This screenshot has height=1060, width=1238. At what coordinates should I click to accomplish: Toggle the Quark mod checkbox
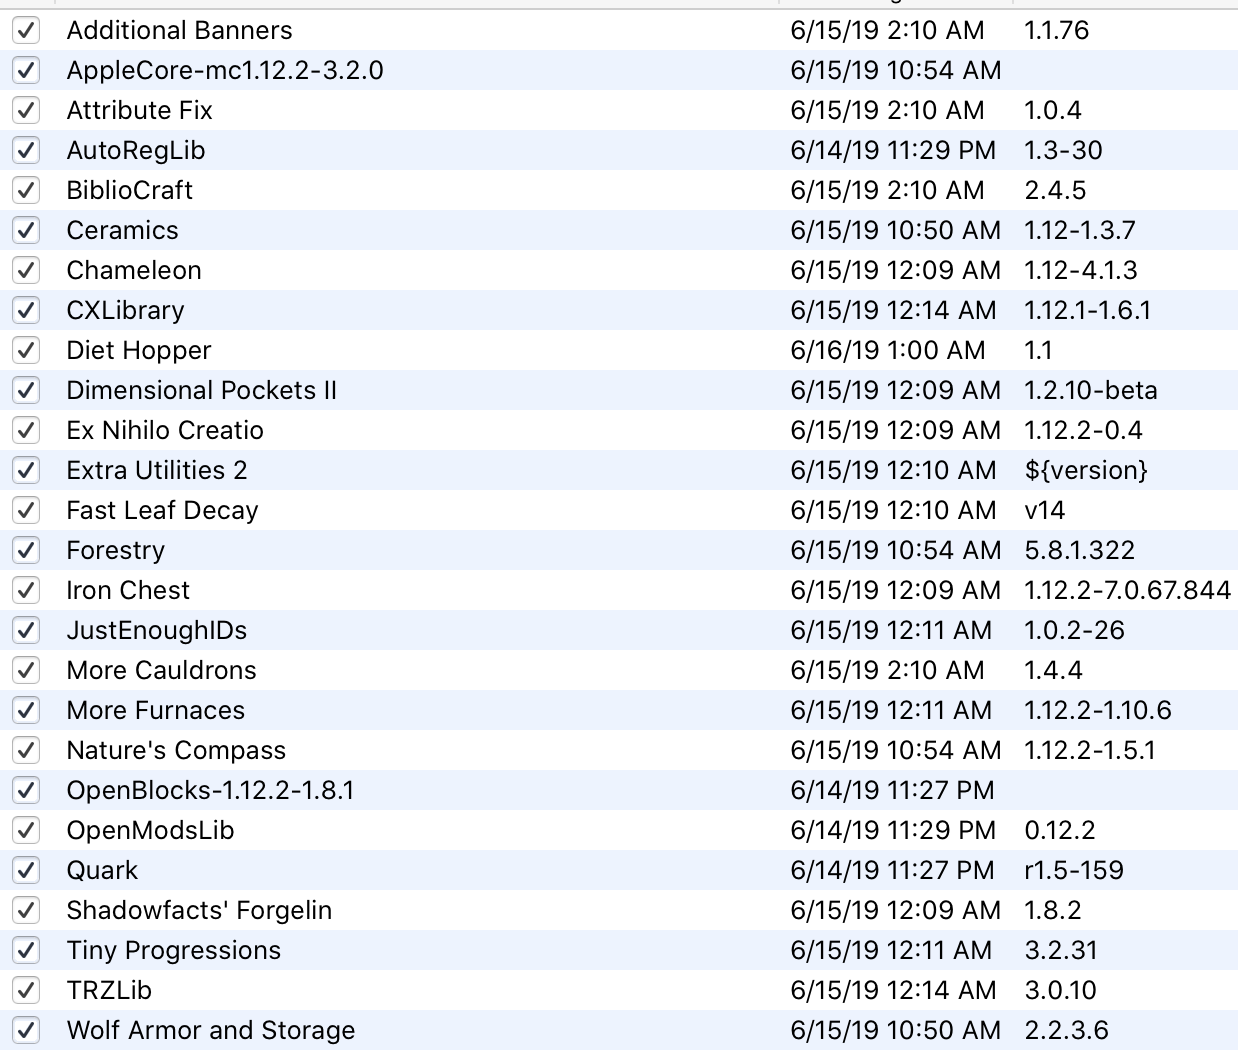pyautogui.click(x=26, y=870)
